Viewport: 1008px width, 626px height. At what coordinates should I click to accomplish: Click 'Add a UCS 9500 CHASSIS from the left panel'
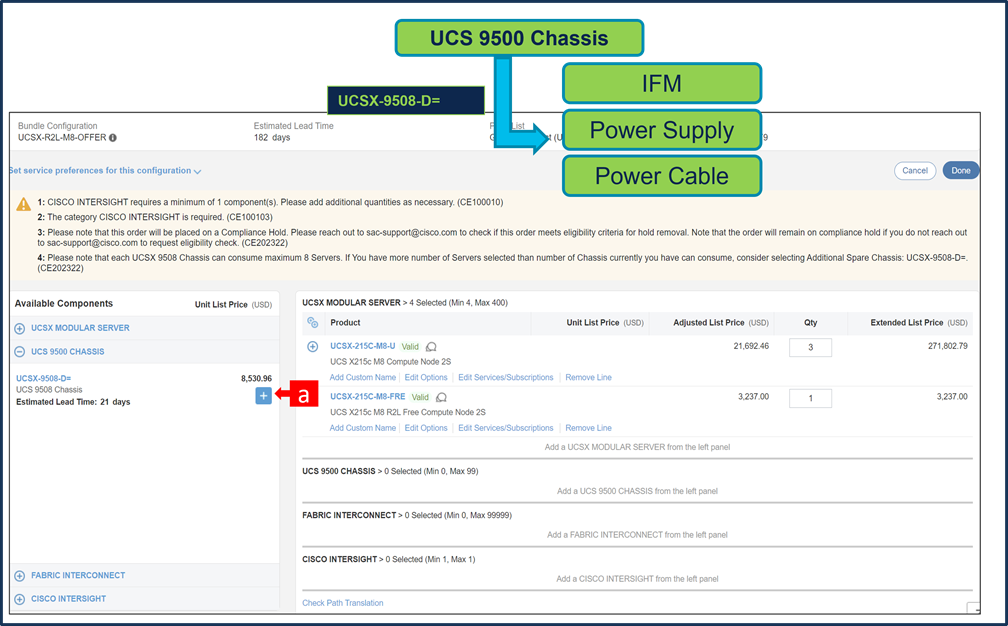click(x=637, y=491)
